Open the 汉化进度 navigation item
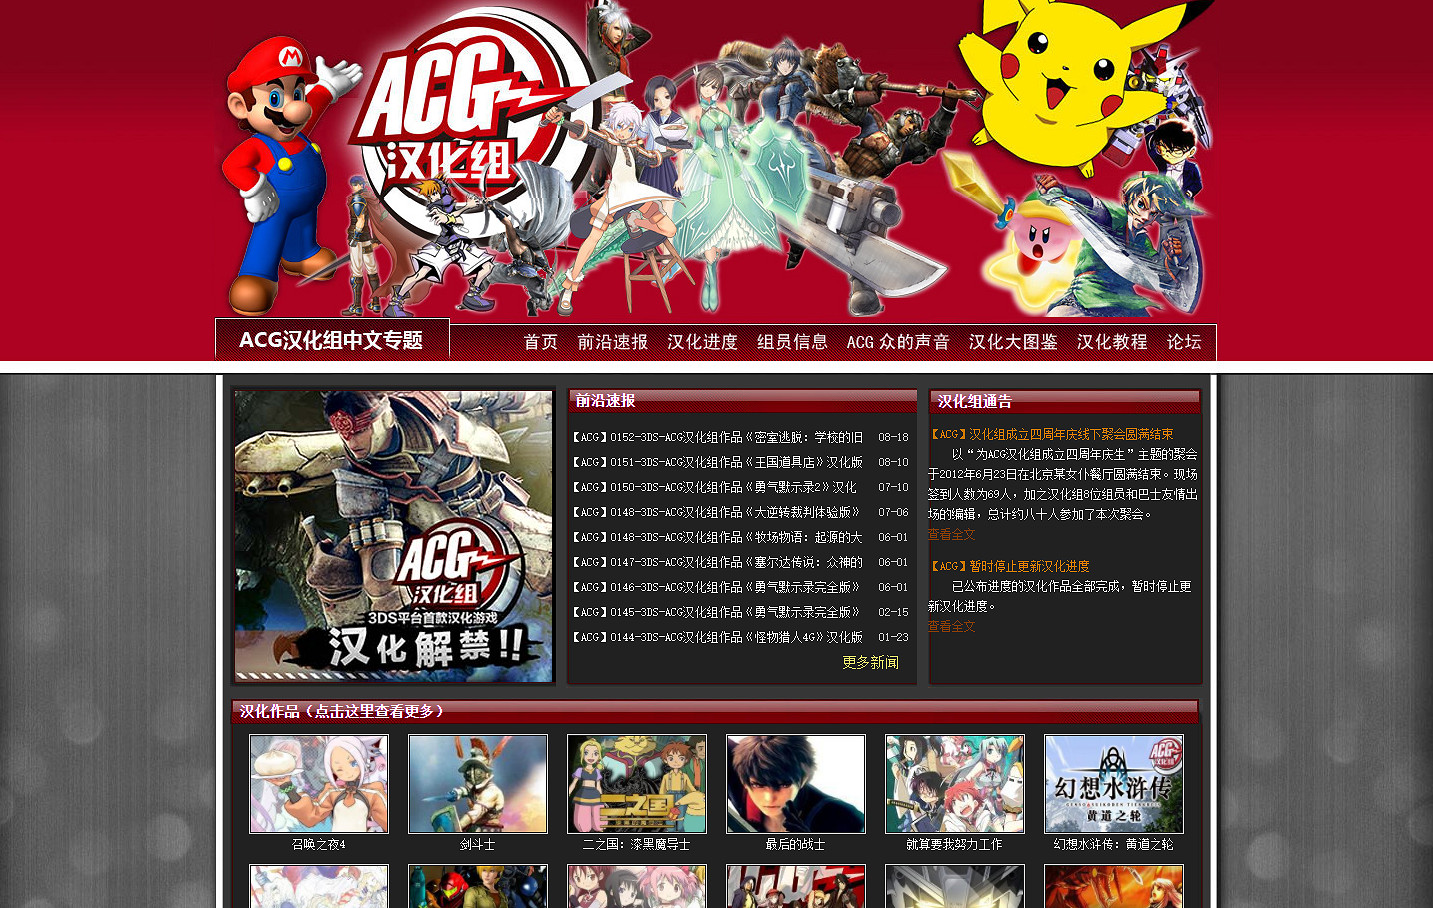Viewport: 1433px width, 908px height. (x=702, y=342)
